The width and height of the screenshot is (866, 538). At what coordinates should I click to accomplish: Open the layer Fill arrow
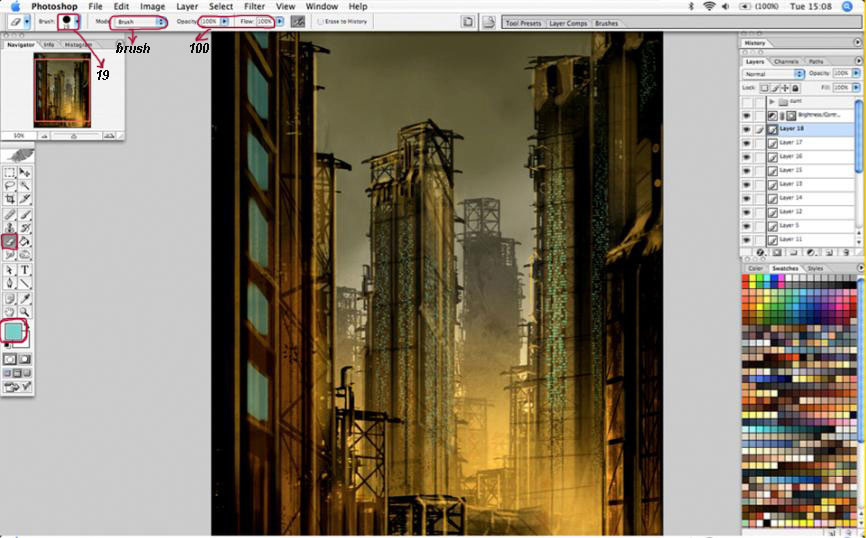(856, 87)
